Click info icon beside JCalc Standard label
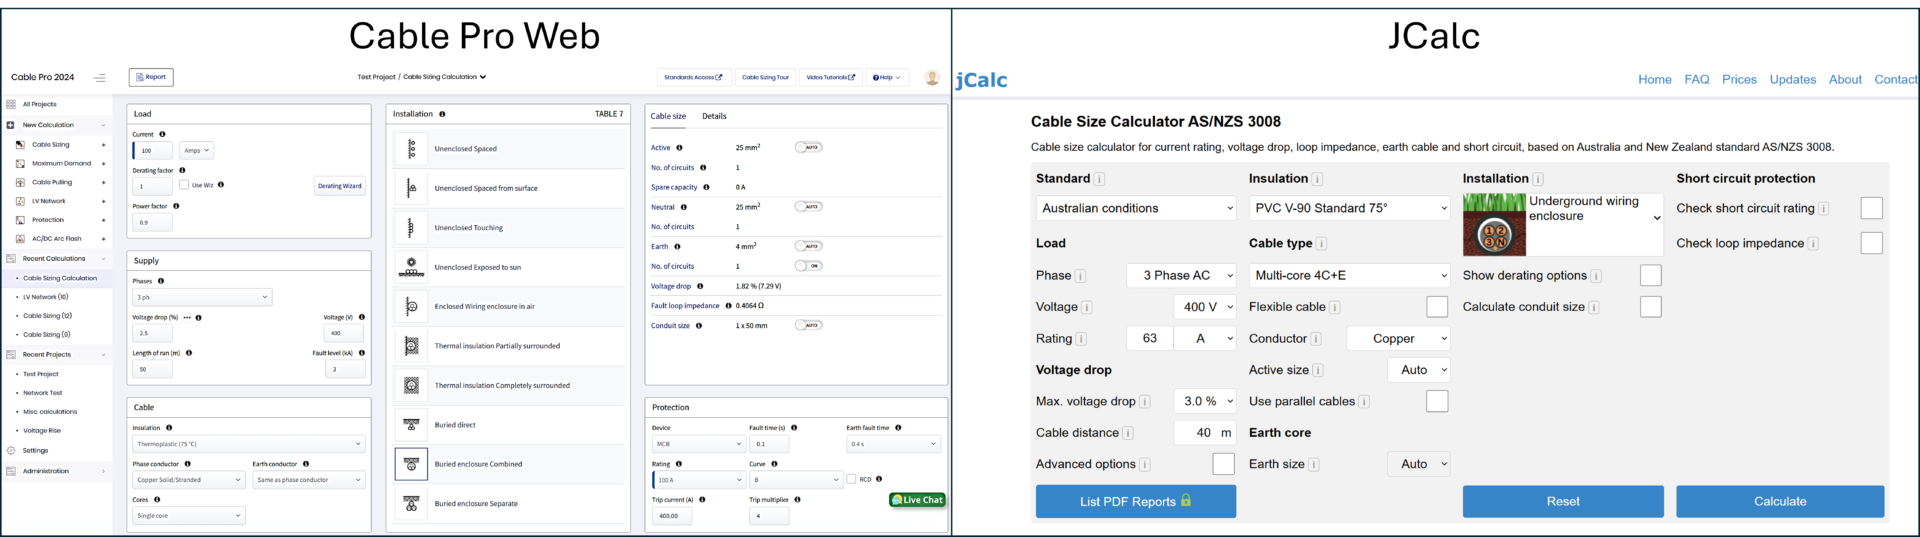1920x537 pixels. (x=1099, y=179)
